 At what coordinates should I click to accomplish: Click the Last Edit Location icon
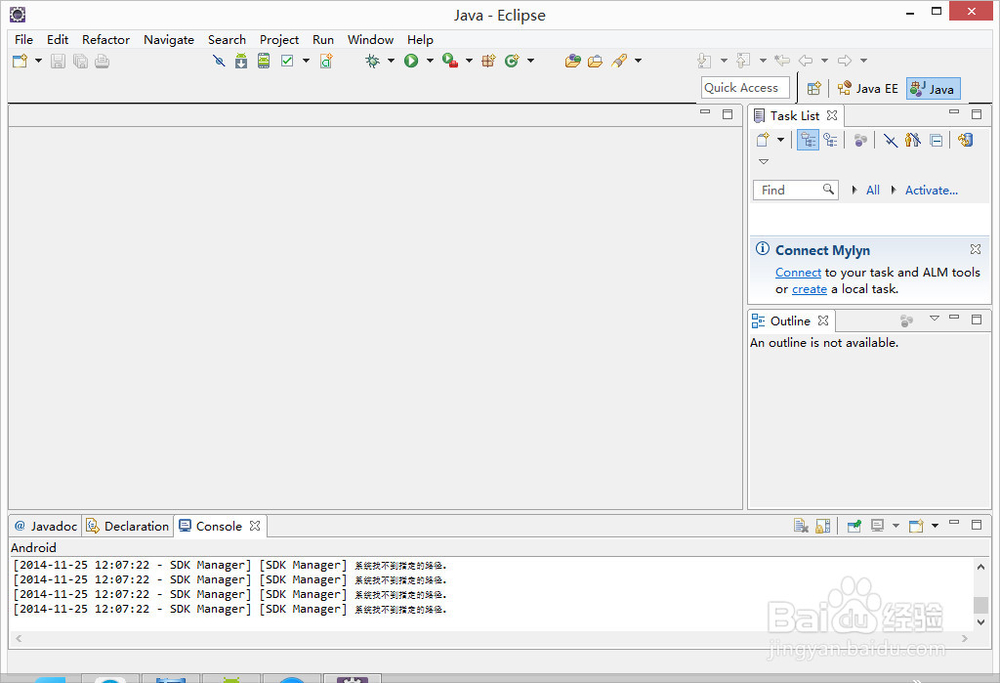click(782, 61)
